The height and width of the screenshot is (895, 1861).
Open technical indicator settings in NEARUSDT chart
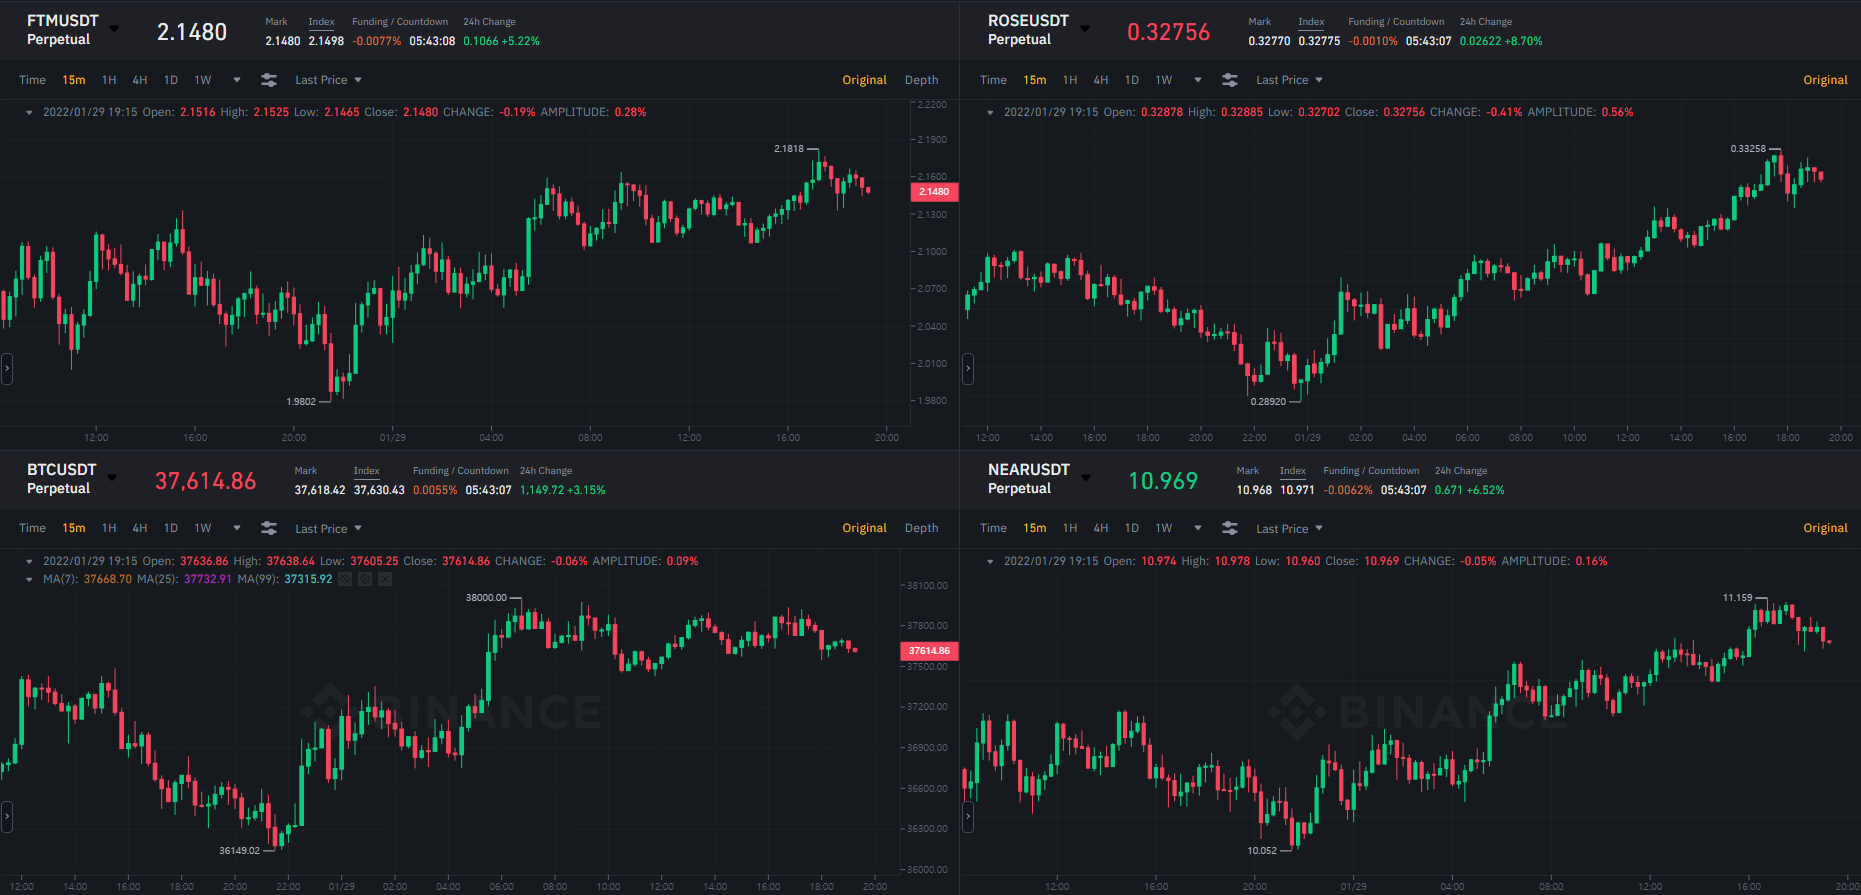1230,528
